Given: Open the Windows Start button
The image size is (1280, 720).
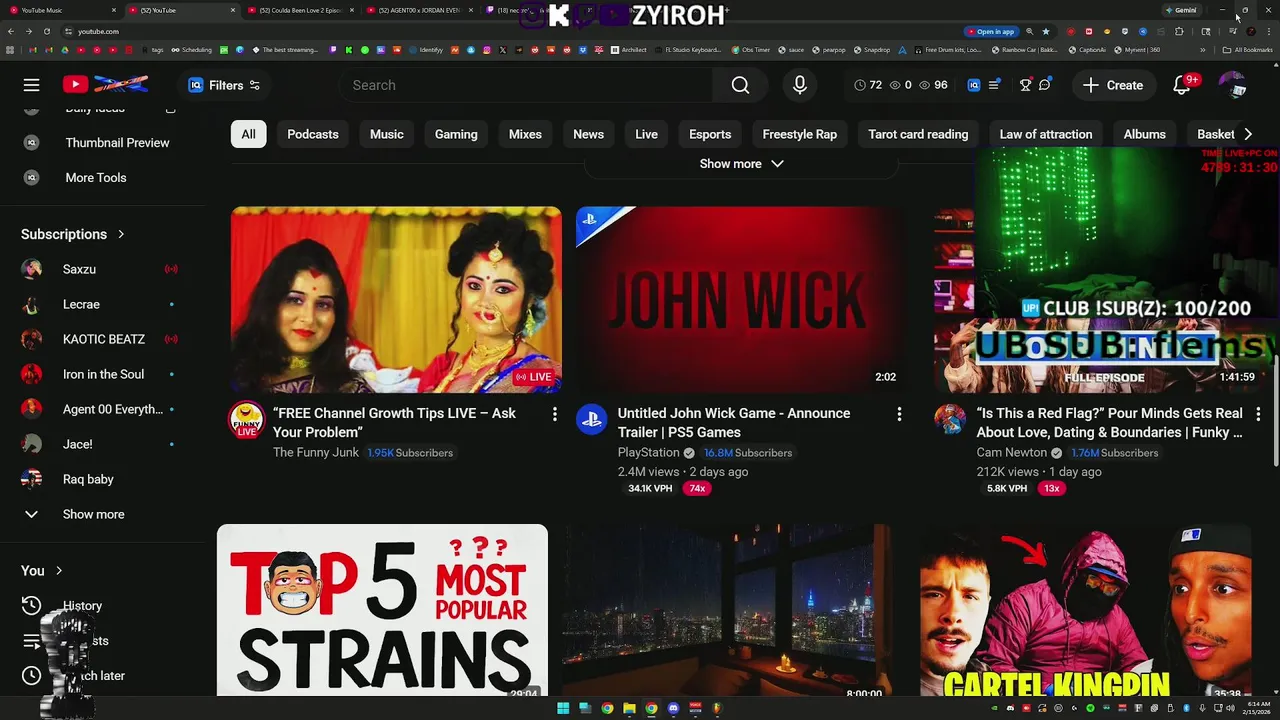Looking at the screenshot, I should (x=563, y=708).
